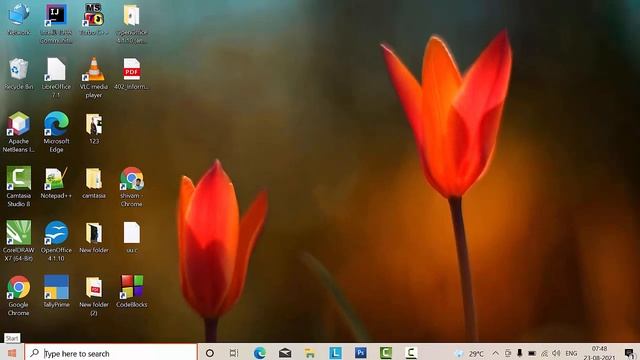Select the blank file next to New folder
640x360 pixels.
tap(131, 237)
